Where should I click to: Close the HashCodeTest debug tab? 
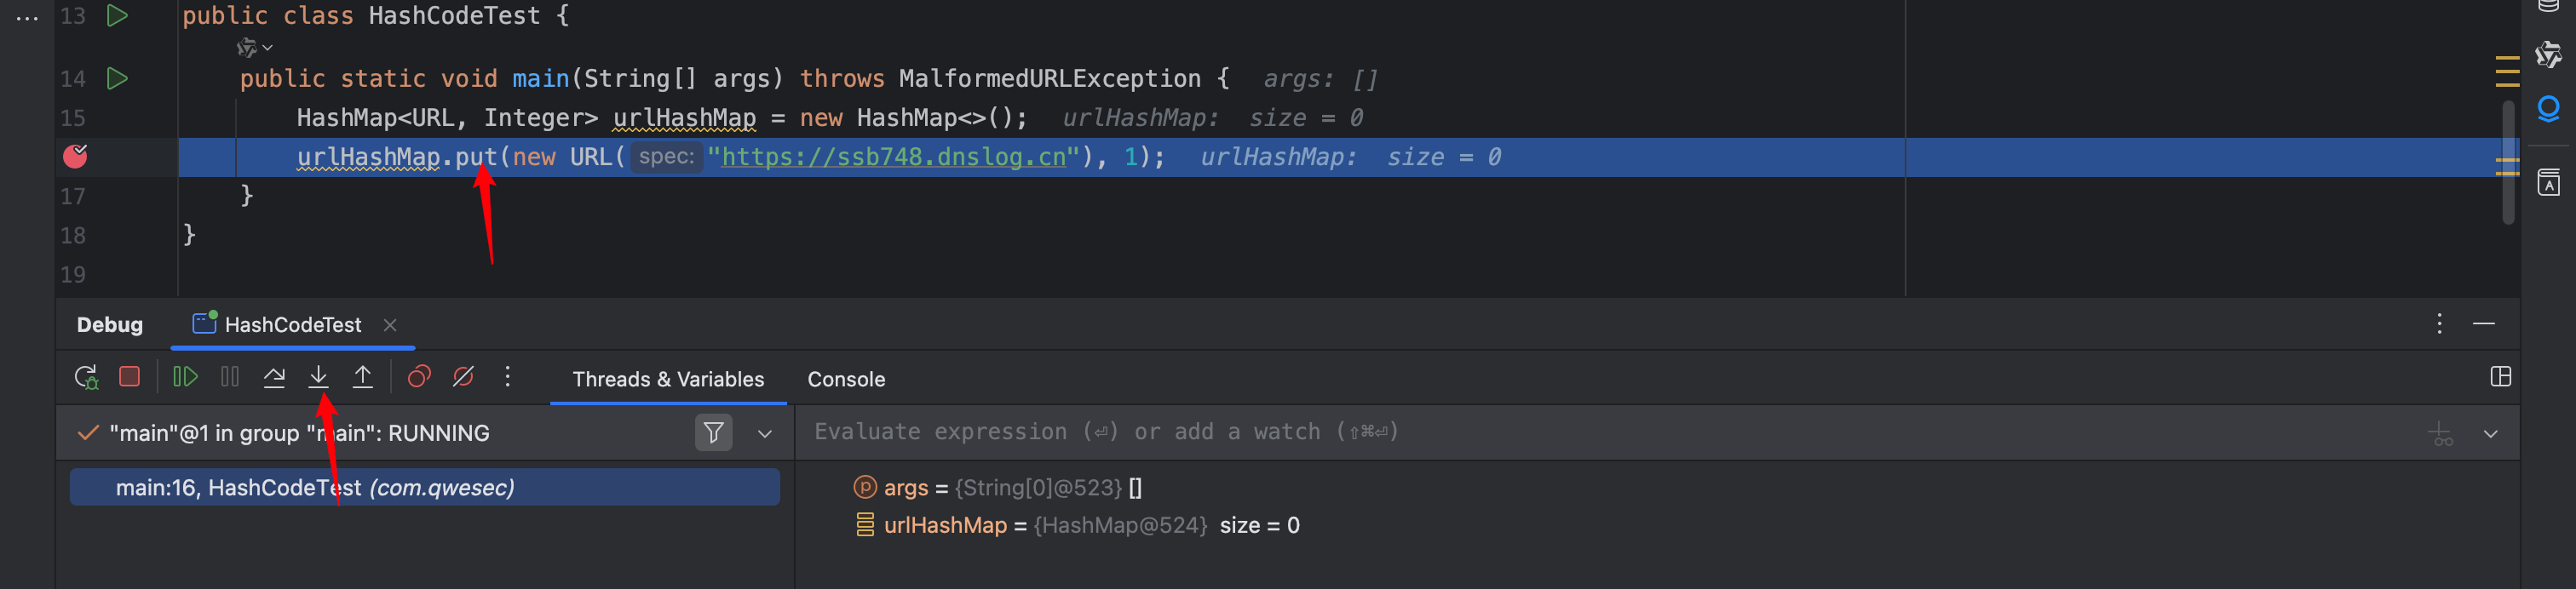click(390, 325)
